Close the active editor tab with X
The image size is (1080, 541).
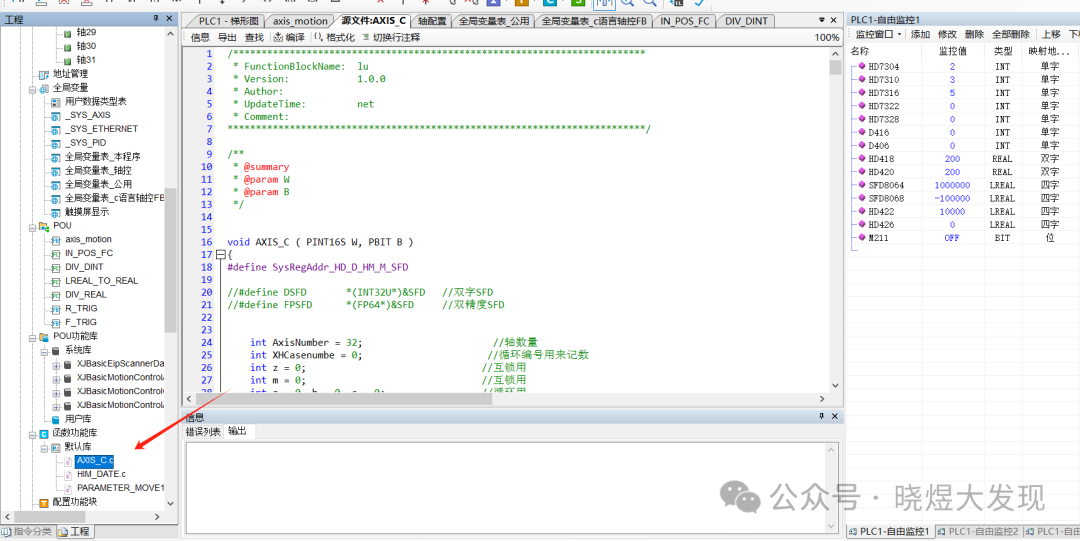pos(833,20)
